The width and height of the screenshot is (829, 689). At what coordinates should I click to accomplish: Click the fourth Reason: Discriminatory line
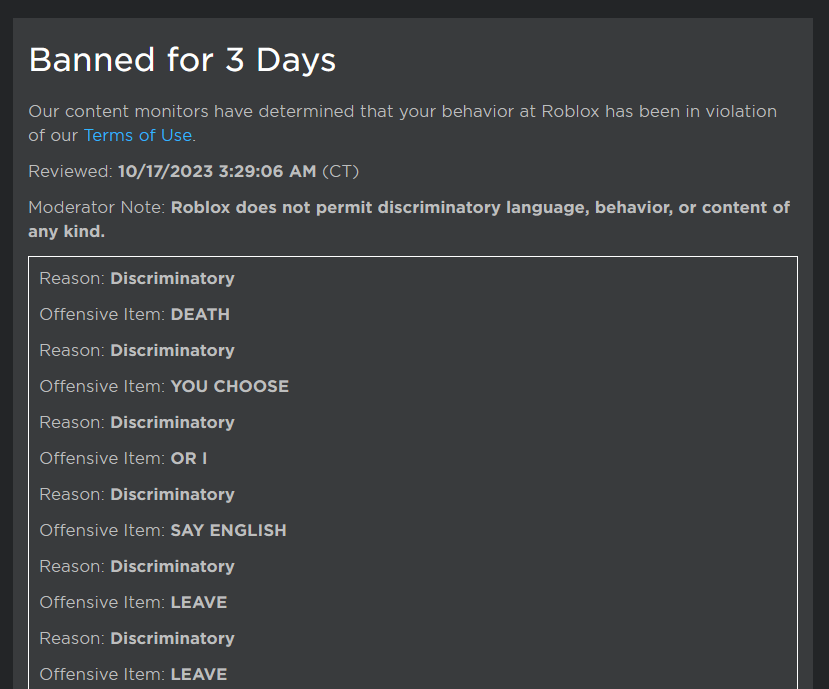(x=137, y=494)
